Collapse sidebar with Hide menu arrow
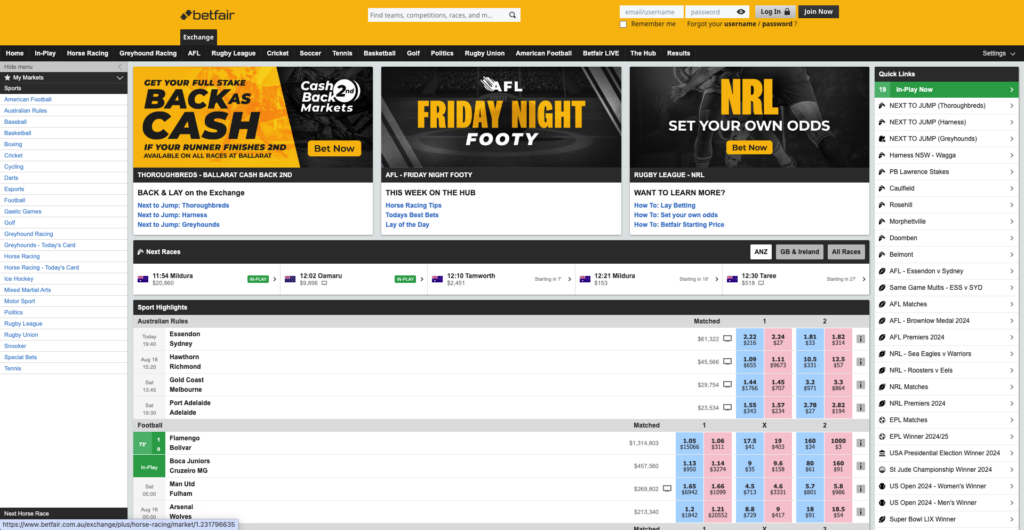The height and width of the screenshot is (530, 1024). click(120, 66)
